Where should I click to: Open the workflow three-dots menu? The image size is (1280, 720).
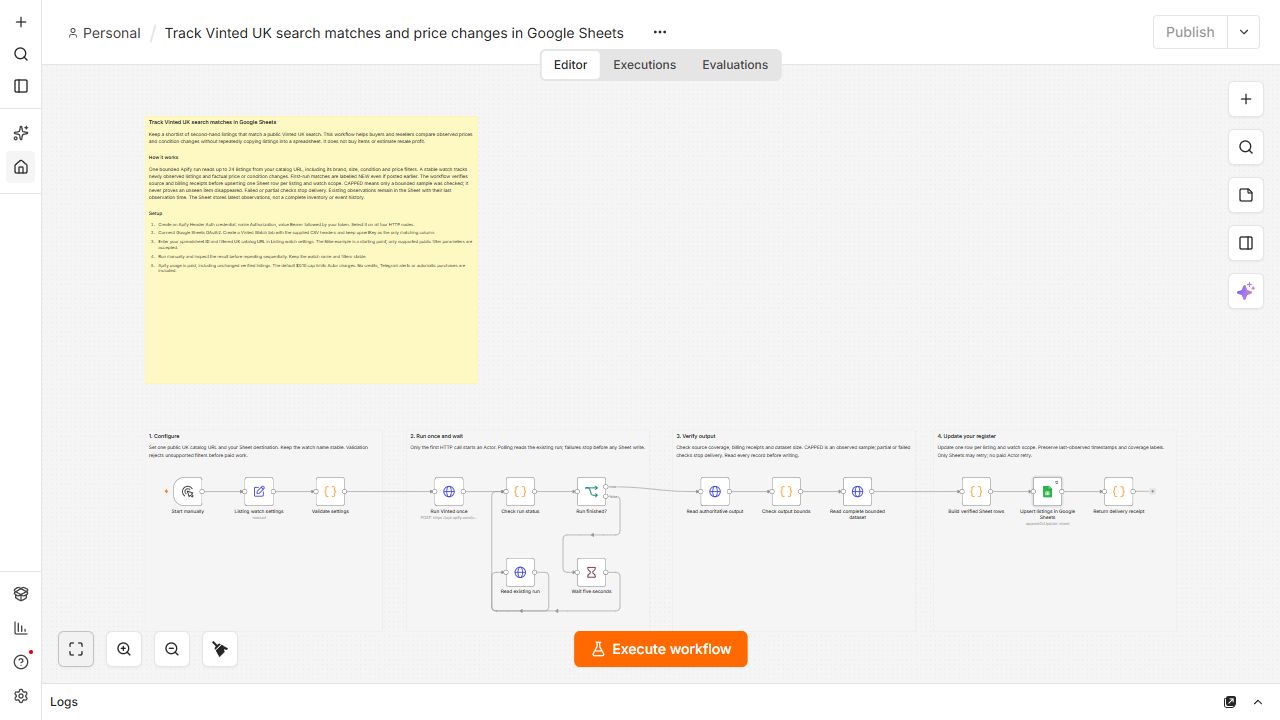coord(660,32)
